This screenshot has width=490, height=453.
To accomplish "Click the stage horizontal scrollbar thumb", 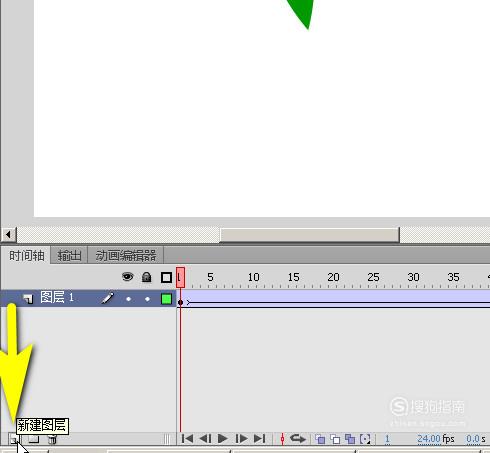I will (309, 235).
